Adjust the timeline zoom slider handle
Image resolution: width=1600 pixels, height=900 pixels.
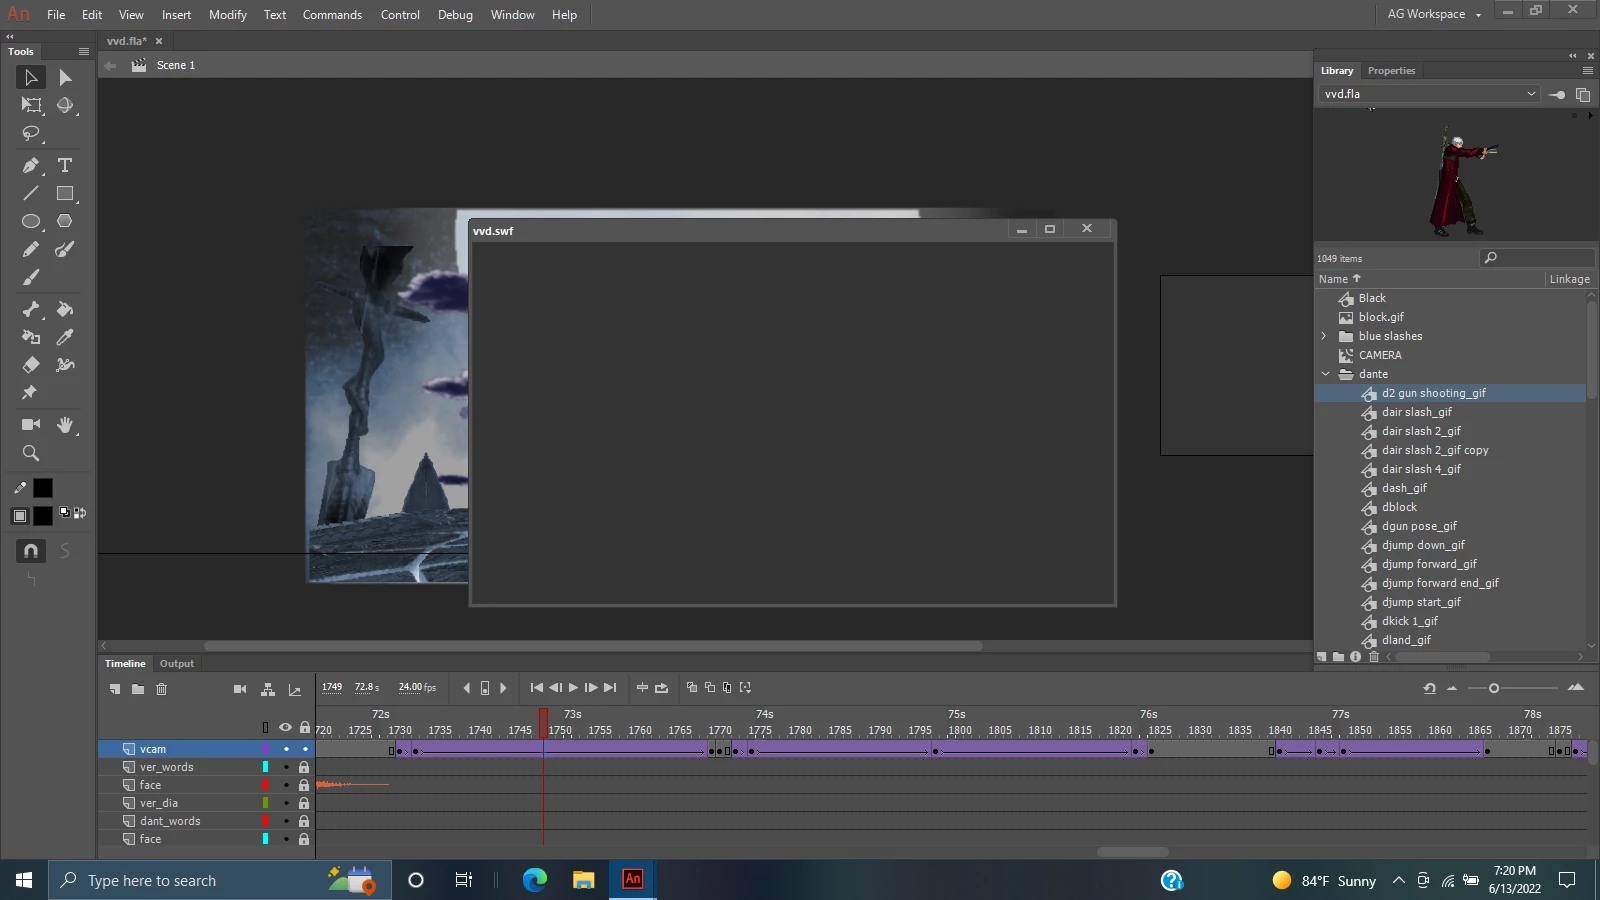click(1494, 688)
